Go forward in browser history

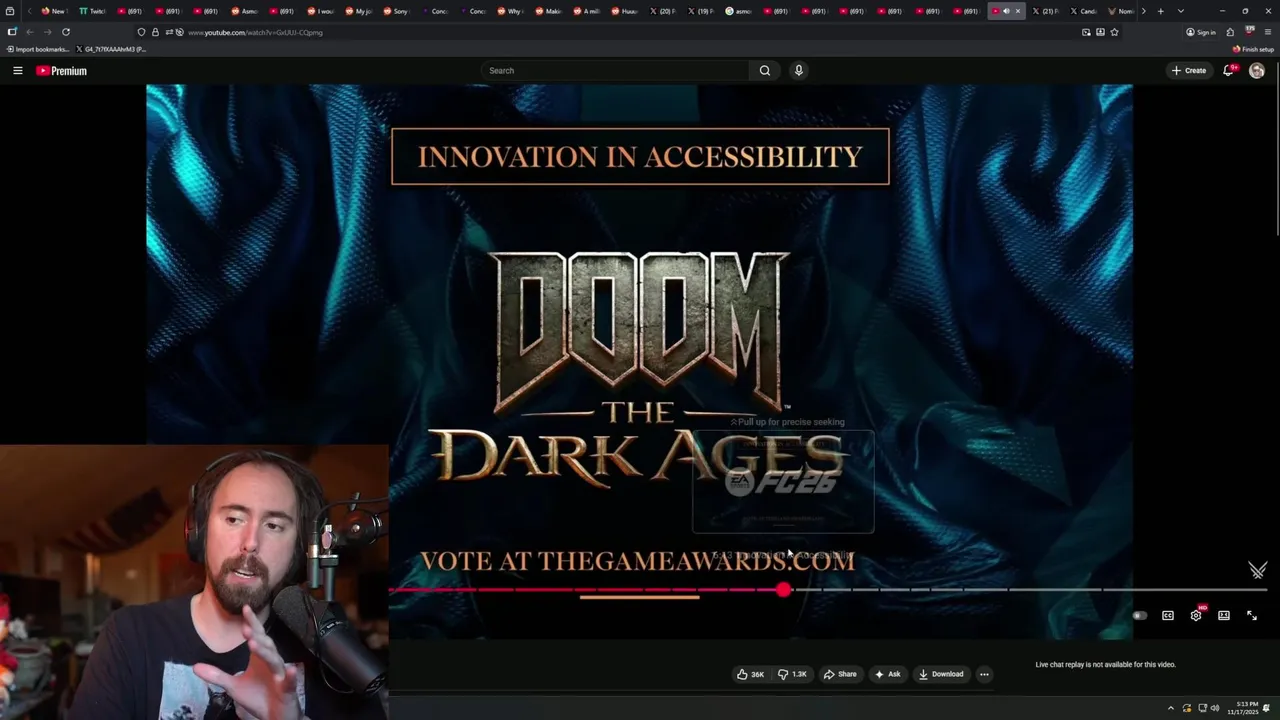[x=47, y=32]
